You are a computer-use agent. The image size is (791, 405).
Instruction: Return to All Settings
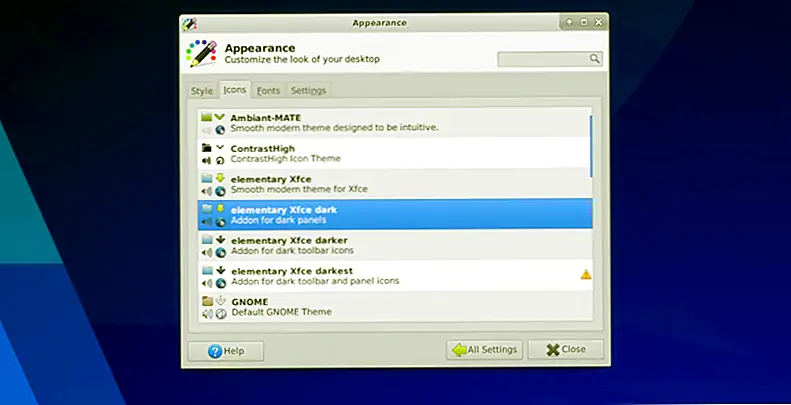click(484, 350)
